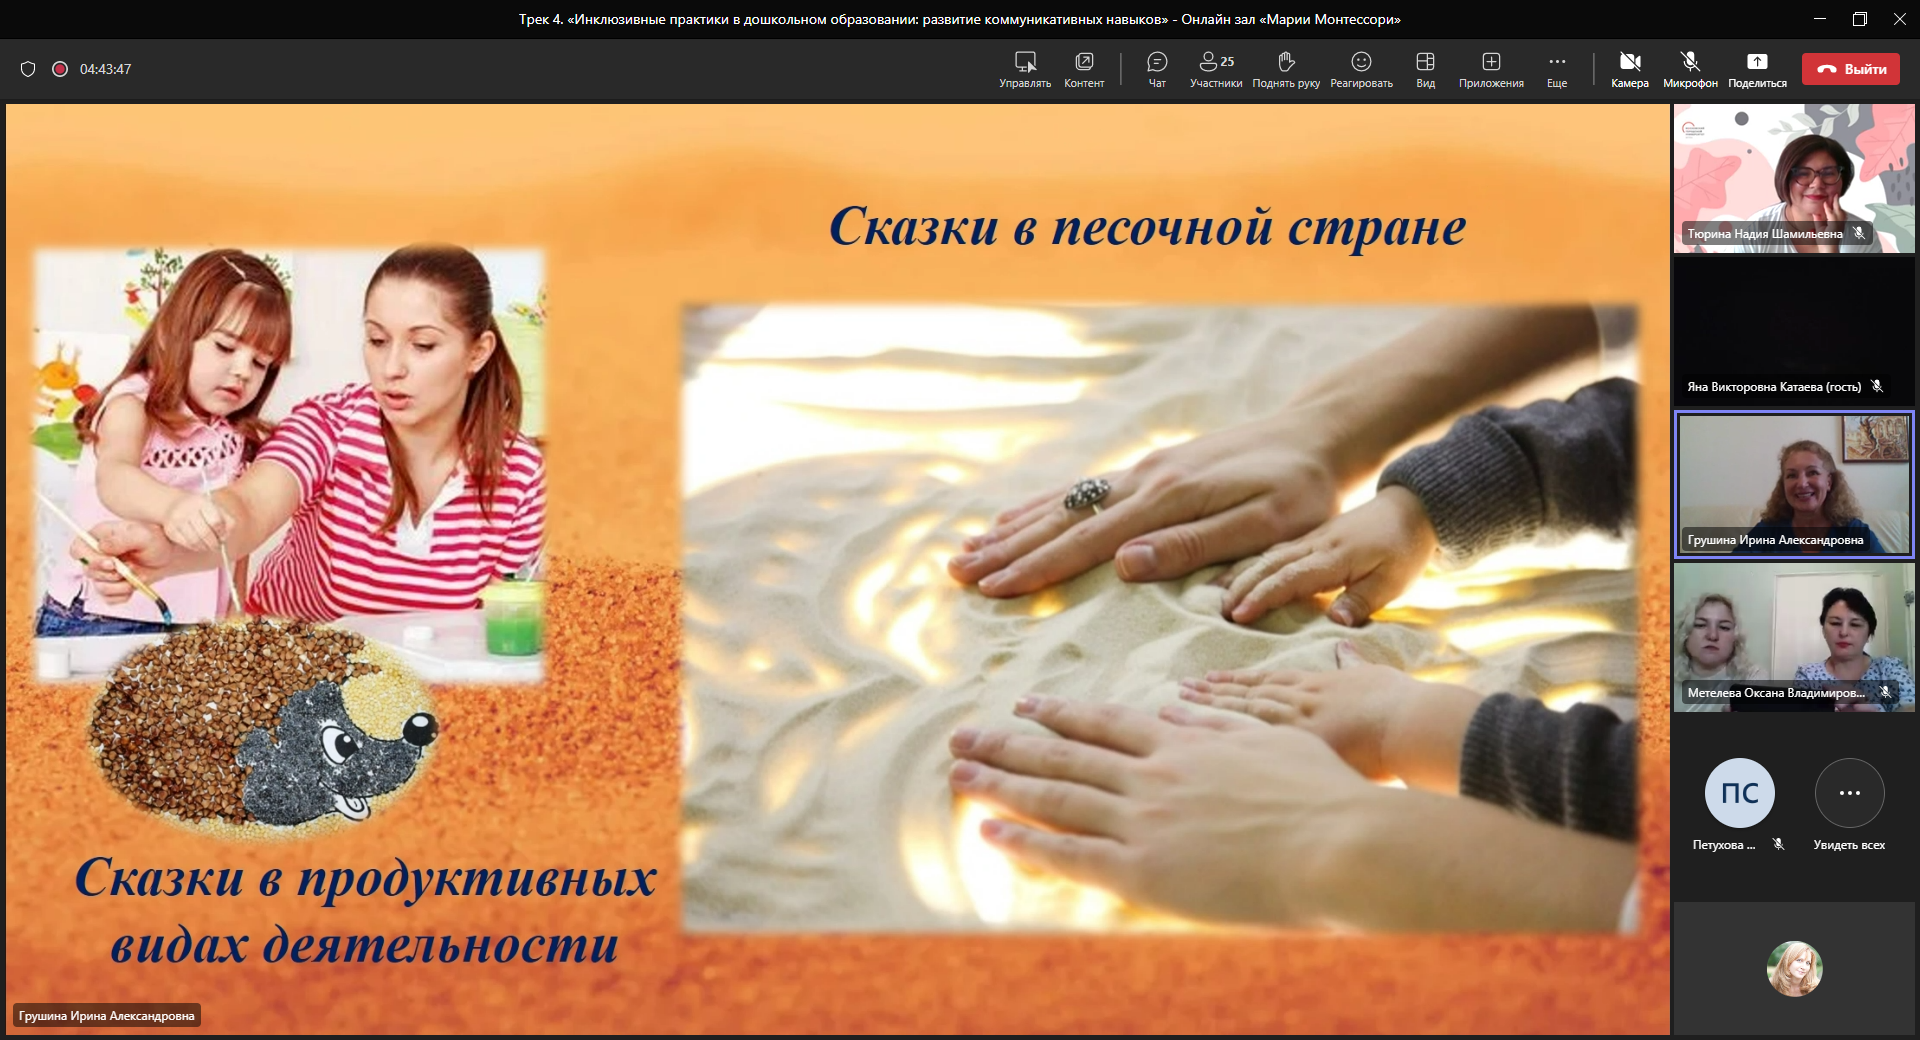Open the Управлять (Manage) control icon

1025,62
